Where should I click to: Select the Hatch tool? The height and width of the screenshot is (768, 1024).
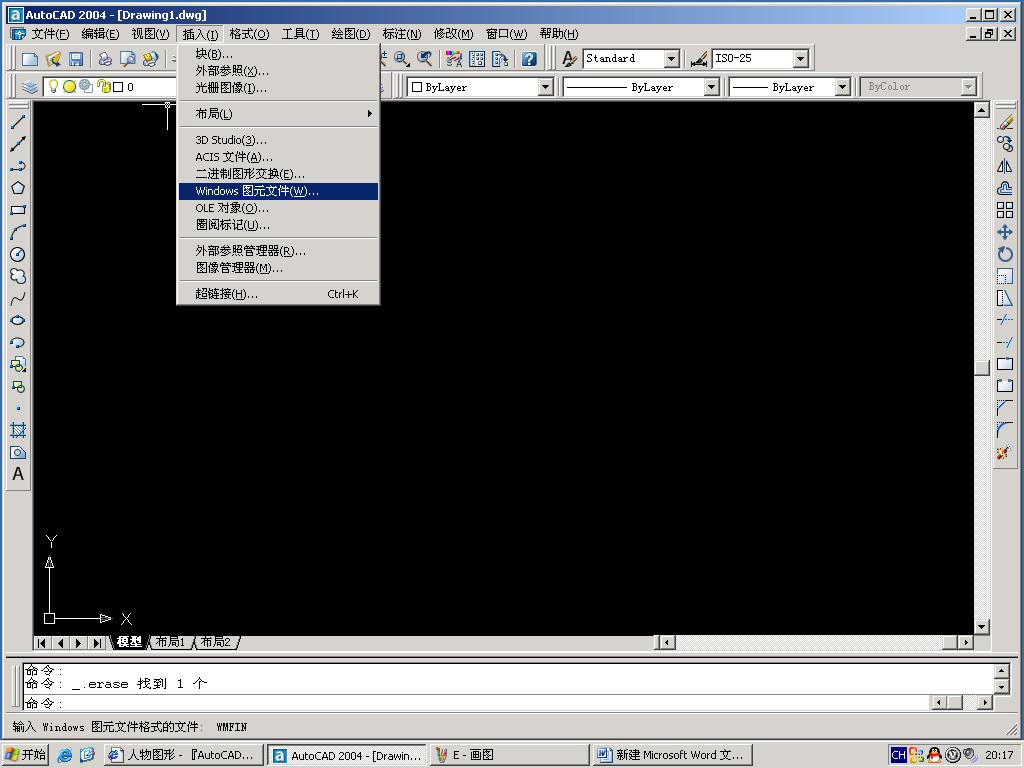coord(18,430)
